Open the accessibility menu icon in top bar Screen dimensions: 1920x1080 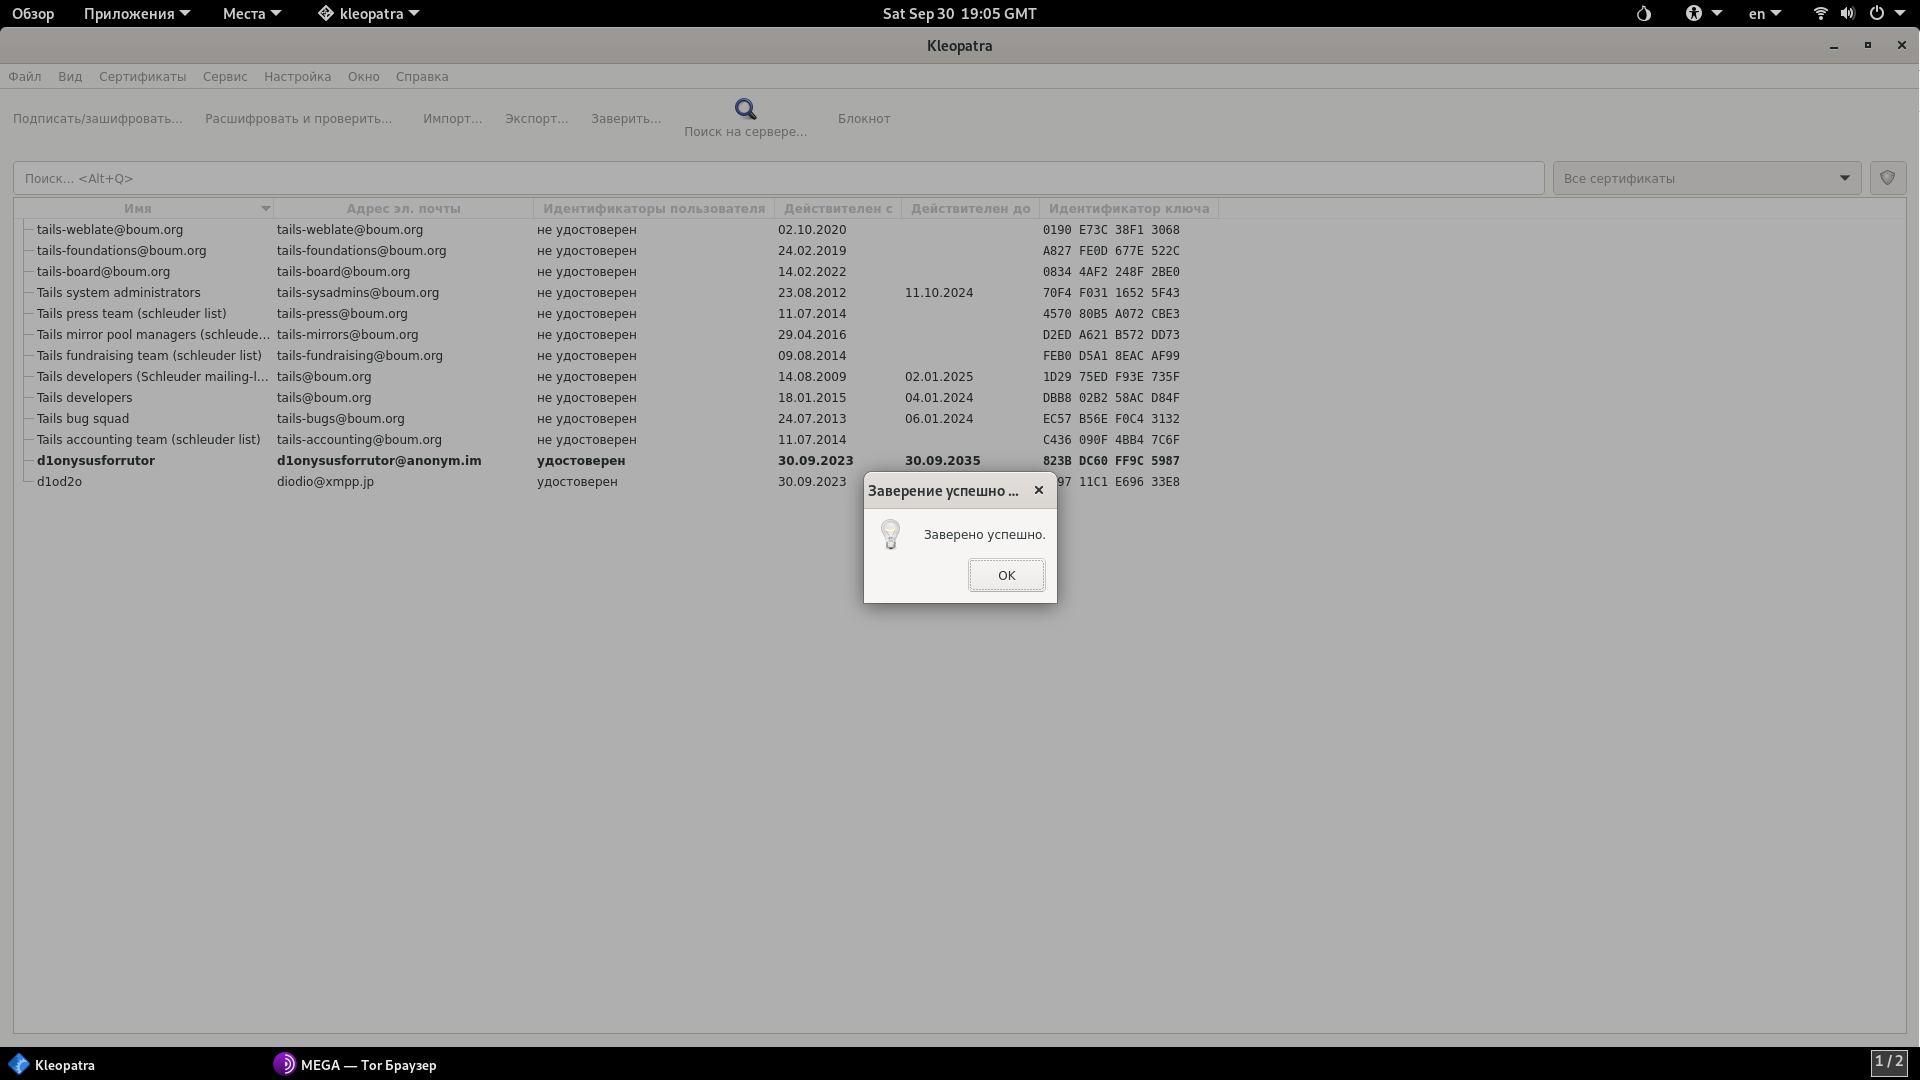click(x=1694, y=14)
